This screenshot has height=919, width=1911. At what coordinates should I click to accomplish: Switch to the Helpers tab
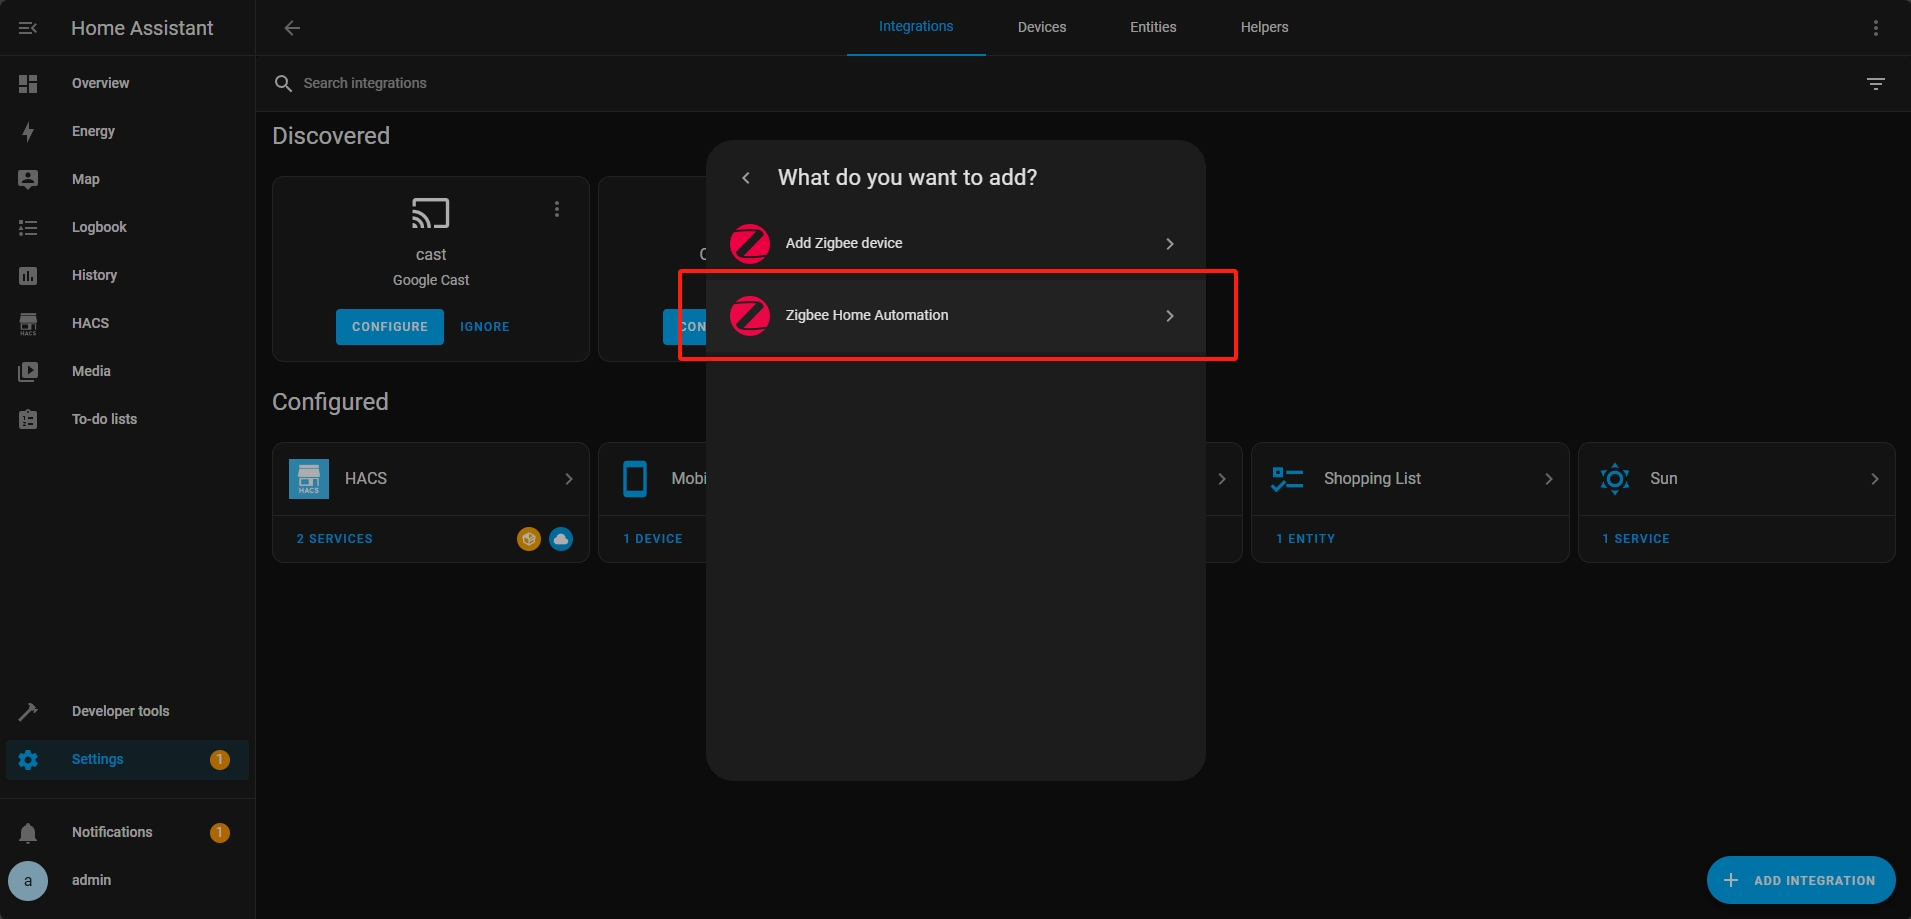(1264, 28)
